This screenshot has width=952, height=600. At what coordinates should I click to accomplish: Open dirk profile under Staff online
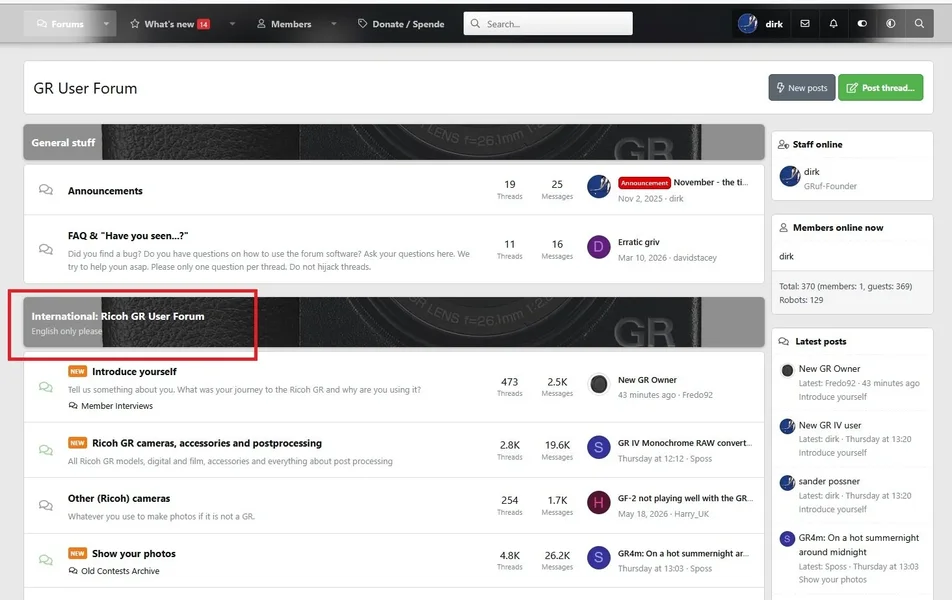tap(812, 172)
